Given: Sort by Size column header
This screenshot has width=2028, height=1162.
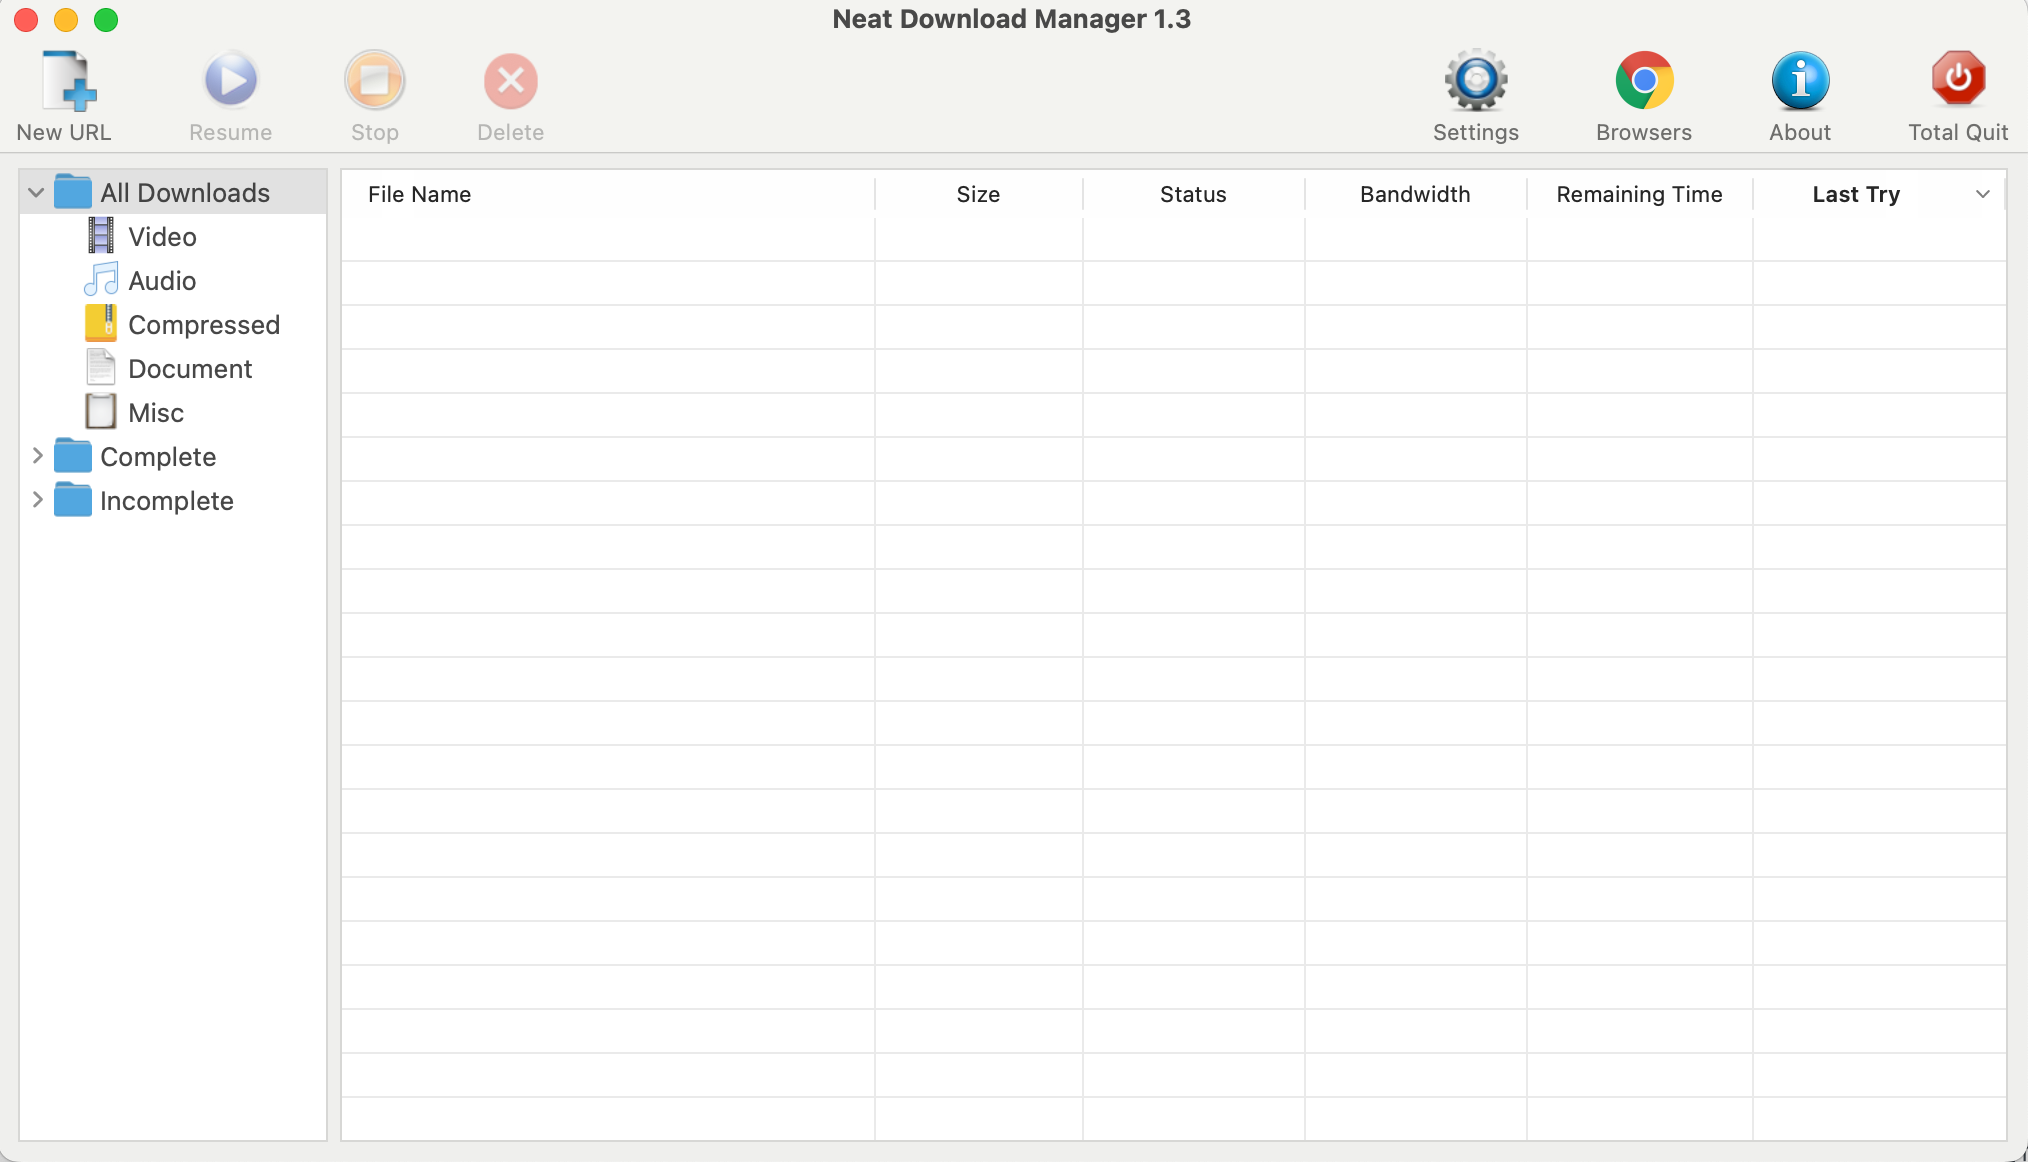Looking at the screenshot, I should tap(978, 194).
